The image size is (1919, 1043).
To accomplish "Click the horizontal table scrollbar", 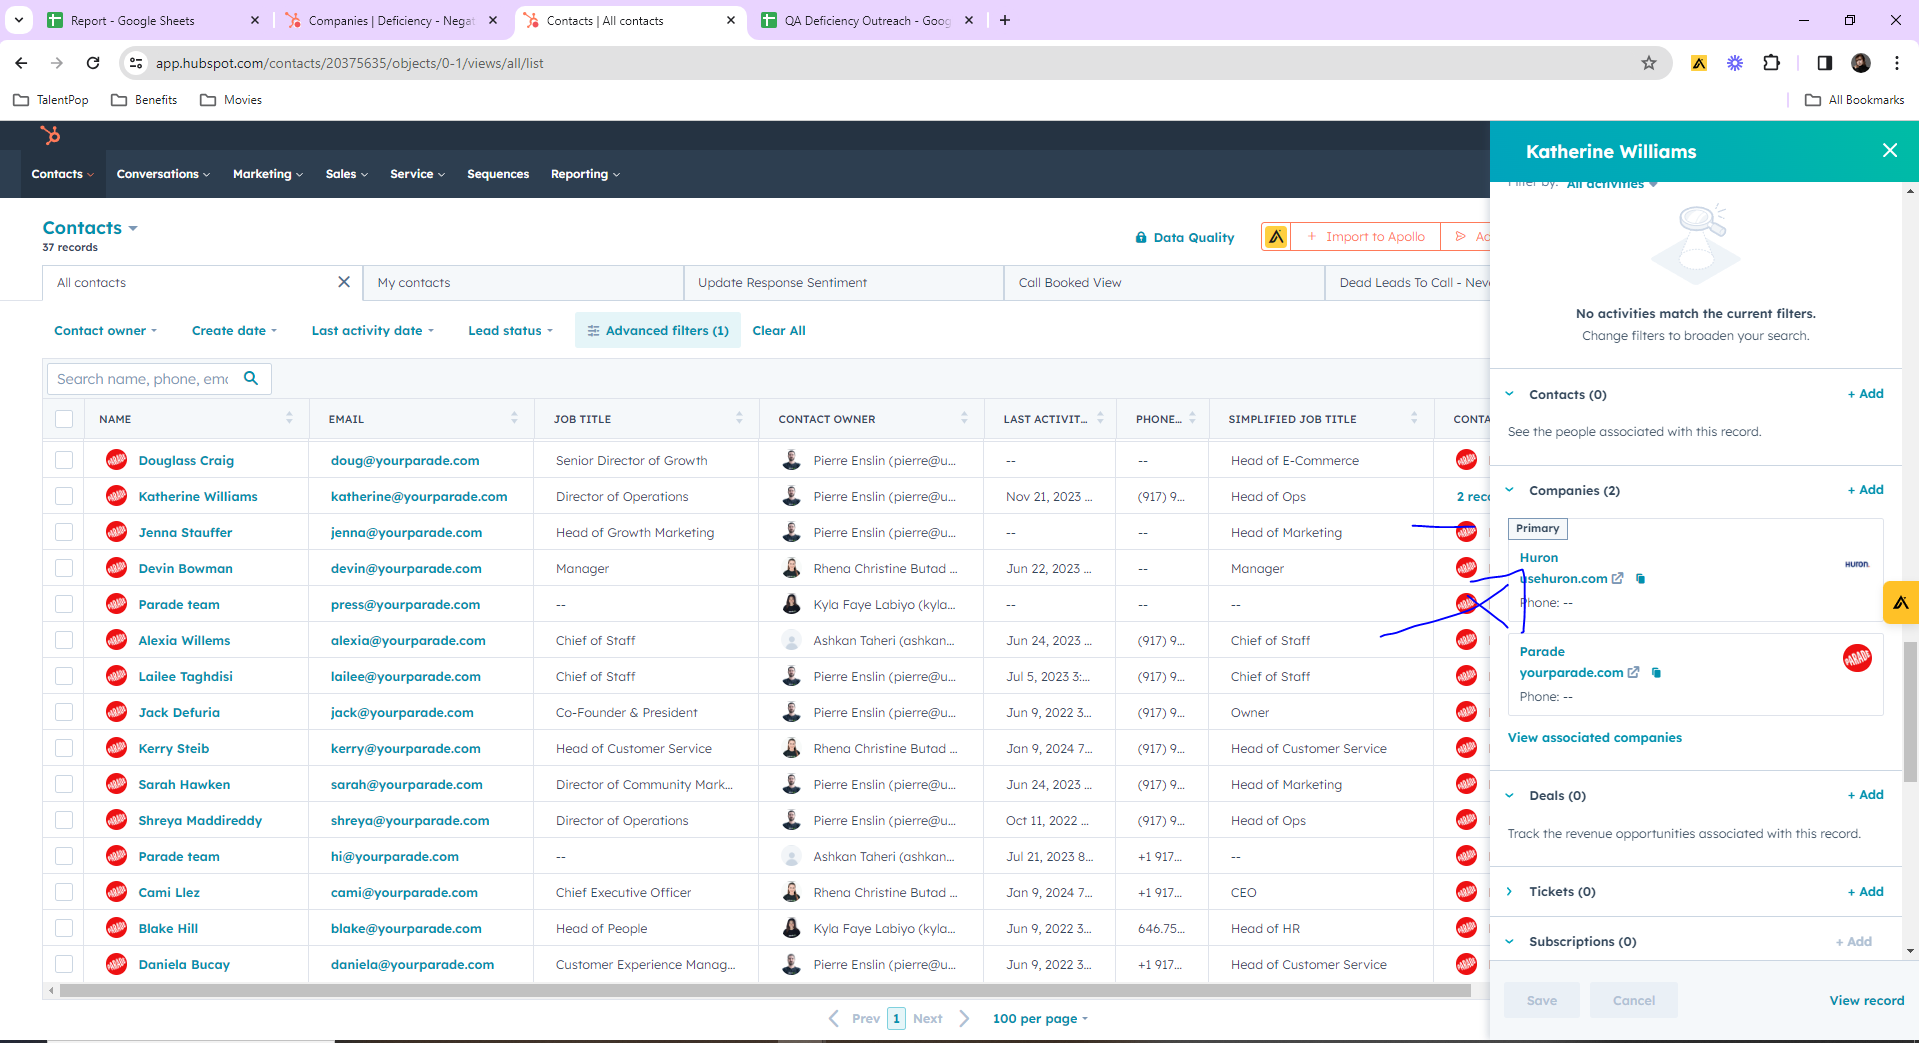I will [765, 990].
